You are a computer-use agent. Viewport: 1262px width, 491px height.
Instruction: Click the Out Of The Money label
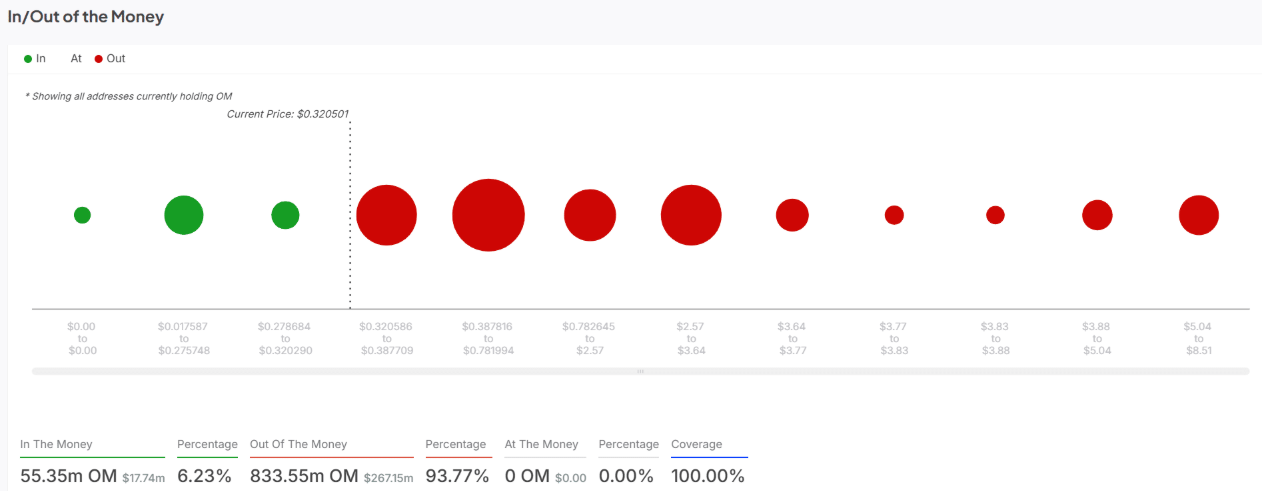click(x=298, y=444)
